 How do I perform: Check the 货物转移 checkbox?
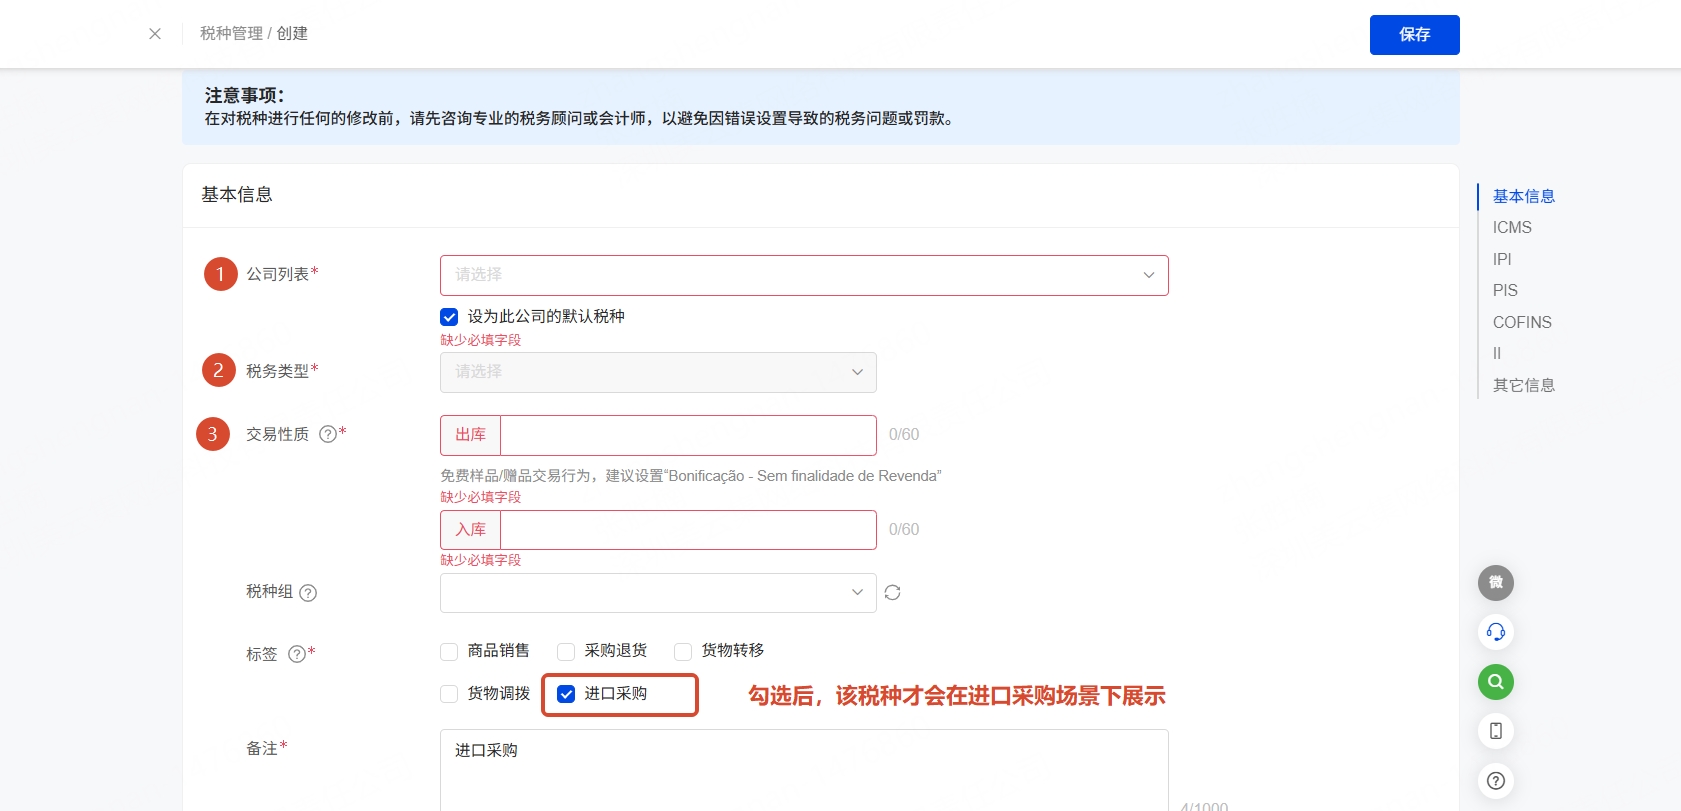[x=683, y=652]
